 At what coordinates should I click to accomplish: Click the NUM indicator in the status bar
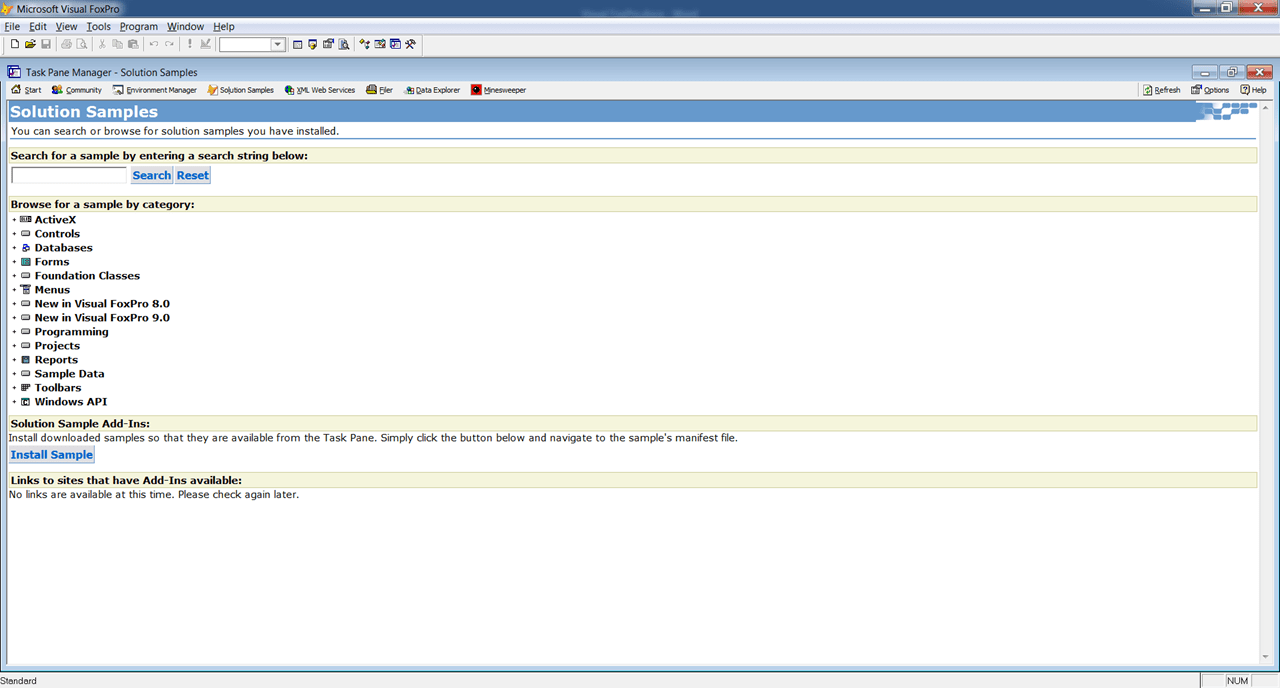click(1238, 681)
